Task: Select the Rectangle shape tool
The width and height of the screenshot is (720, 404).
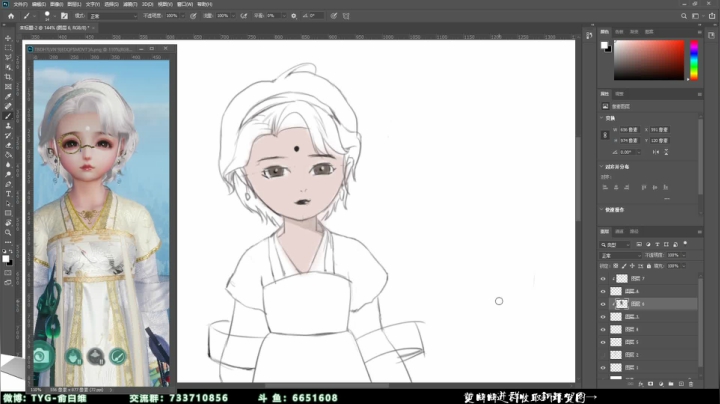Action: [8, 213]
